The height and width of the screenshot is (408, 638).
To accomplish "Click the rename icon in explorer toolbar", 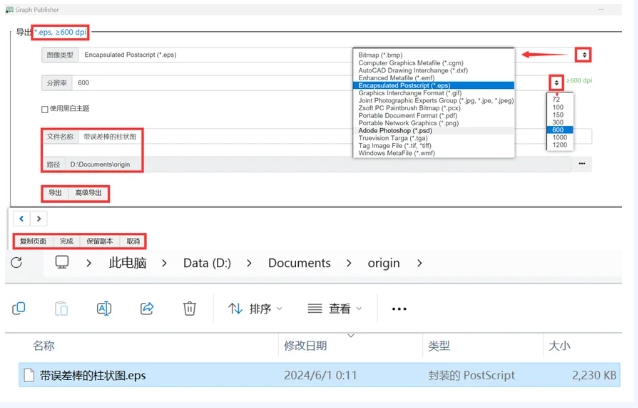I will [x=104, y=309].
